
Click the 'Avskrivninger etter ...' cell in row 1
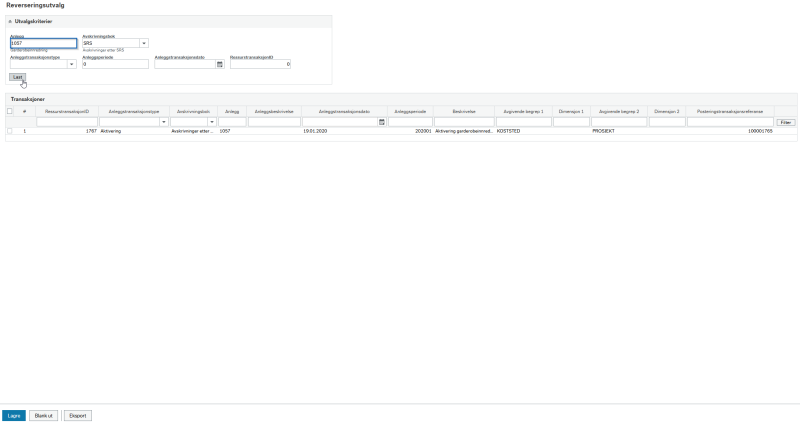point(193,131)
